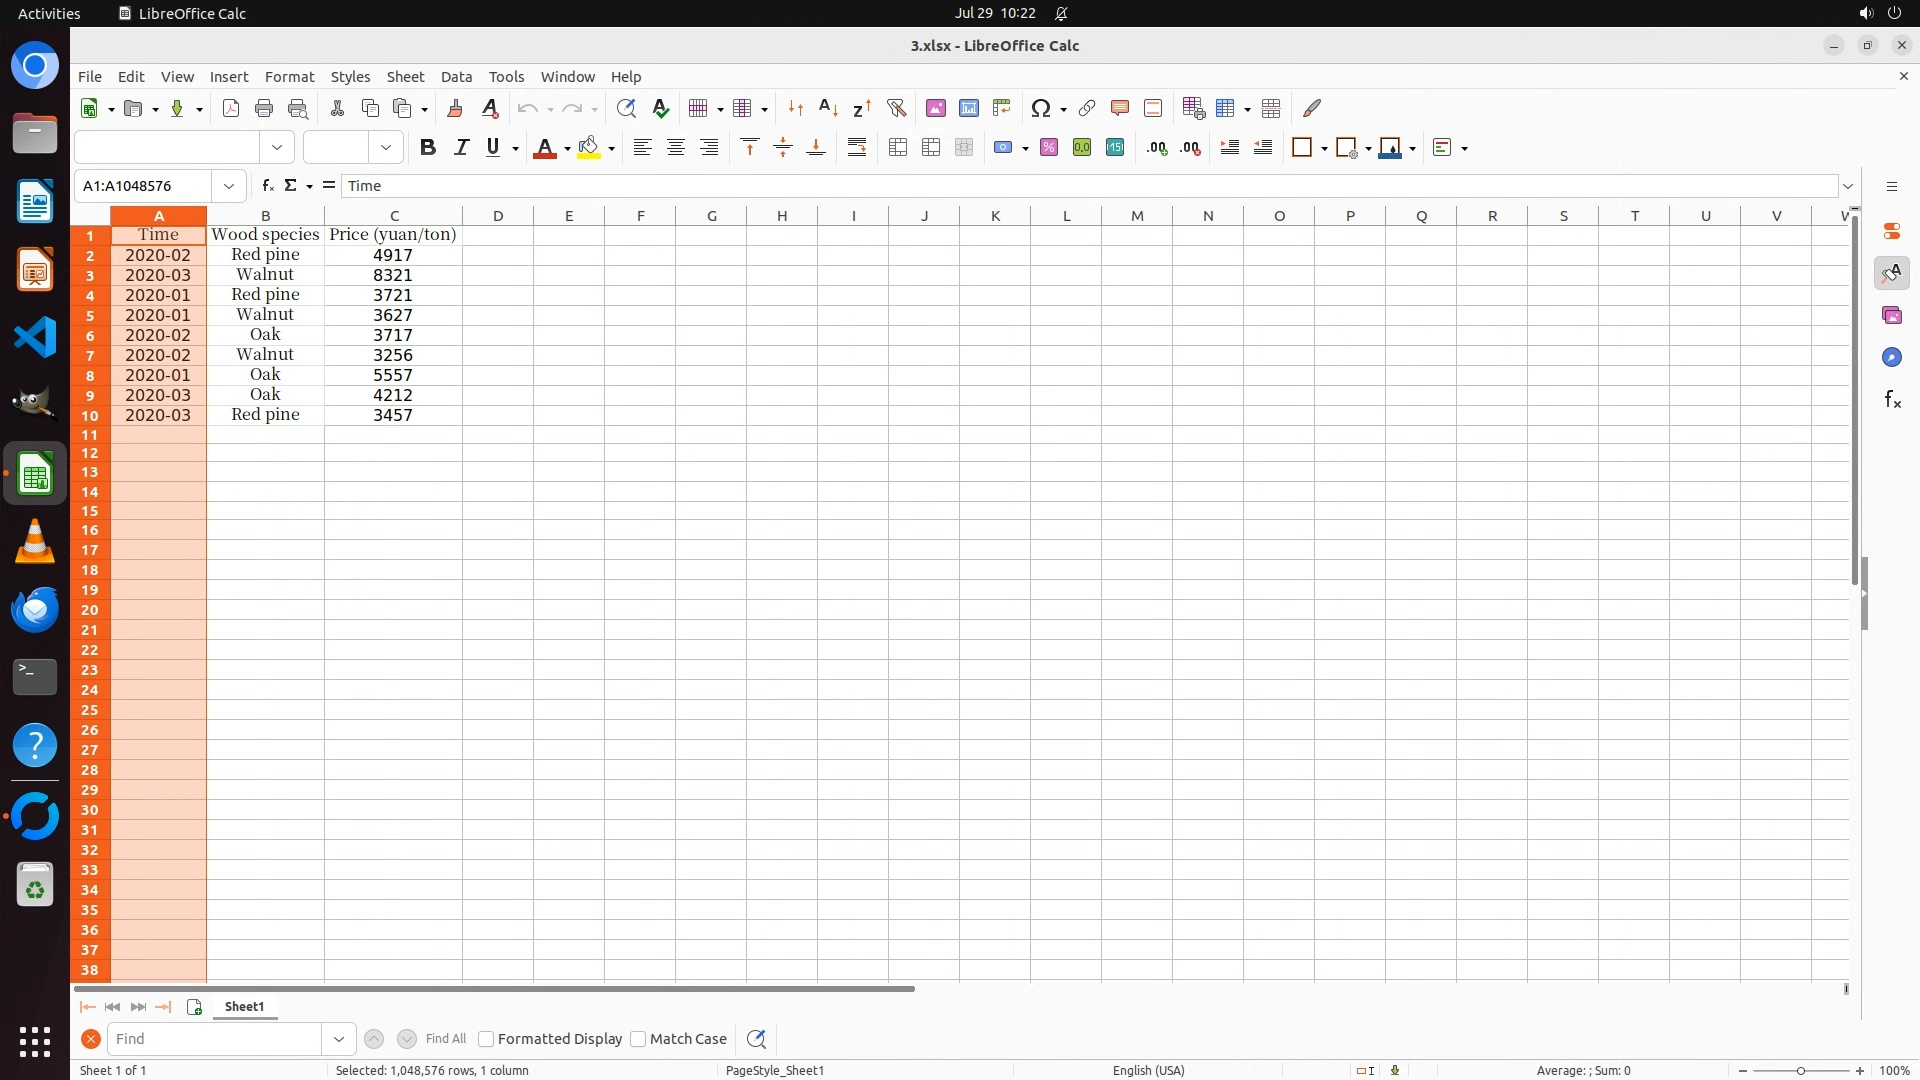Click the Sort Ascending toolbar icon
This screenshot has height=1080, width=1920.
(x=828, y=108)
